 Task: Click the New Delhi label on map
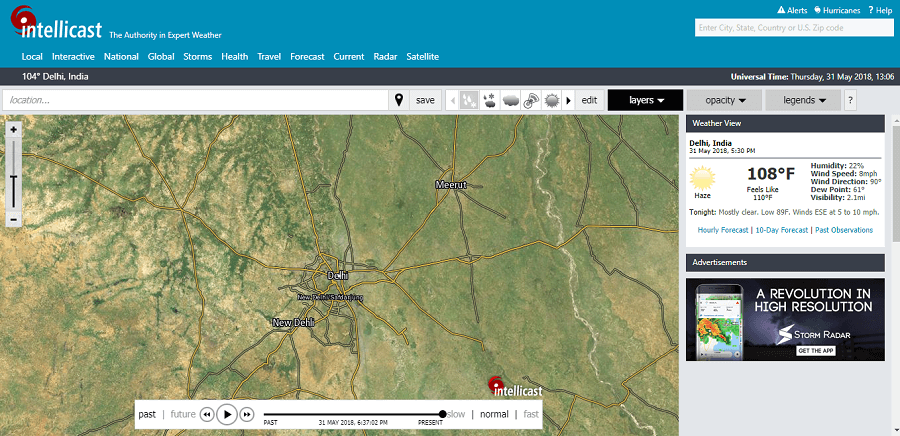pyautogui.click(x=293, y=323)
